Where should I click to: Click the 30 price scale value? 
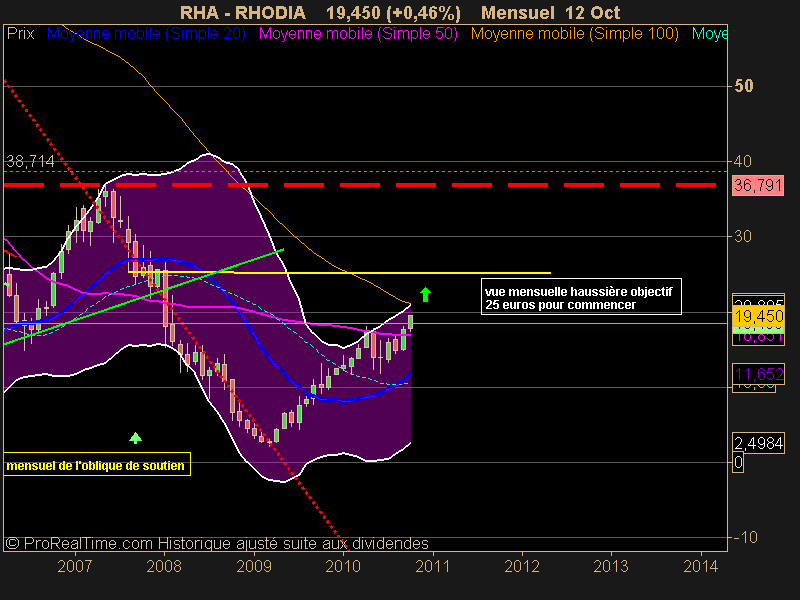743,236
